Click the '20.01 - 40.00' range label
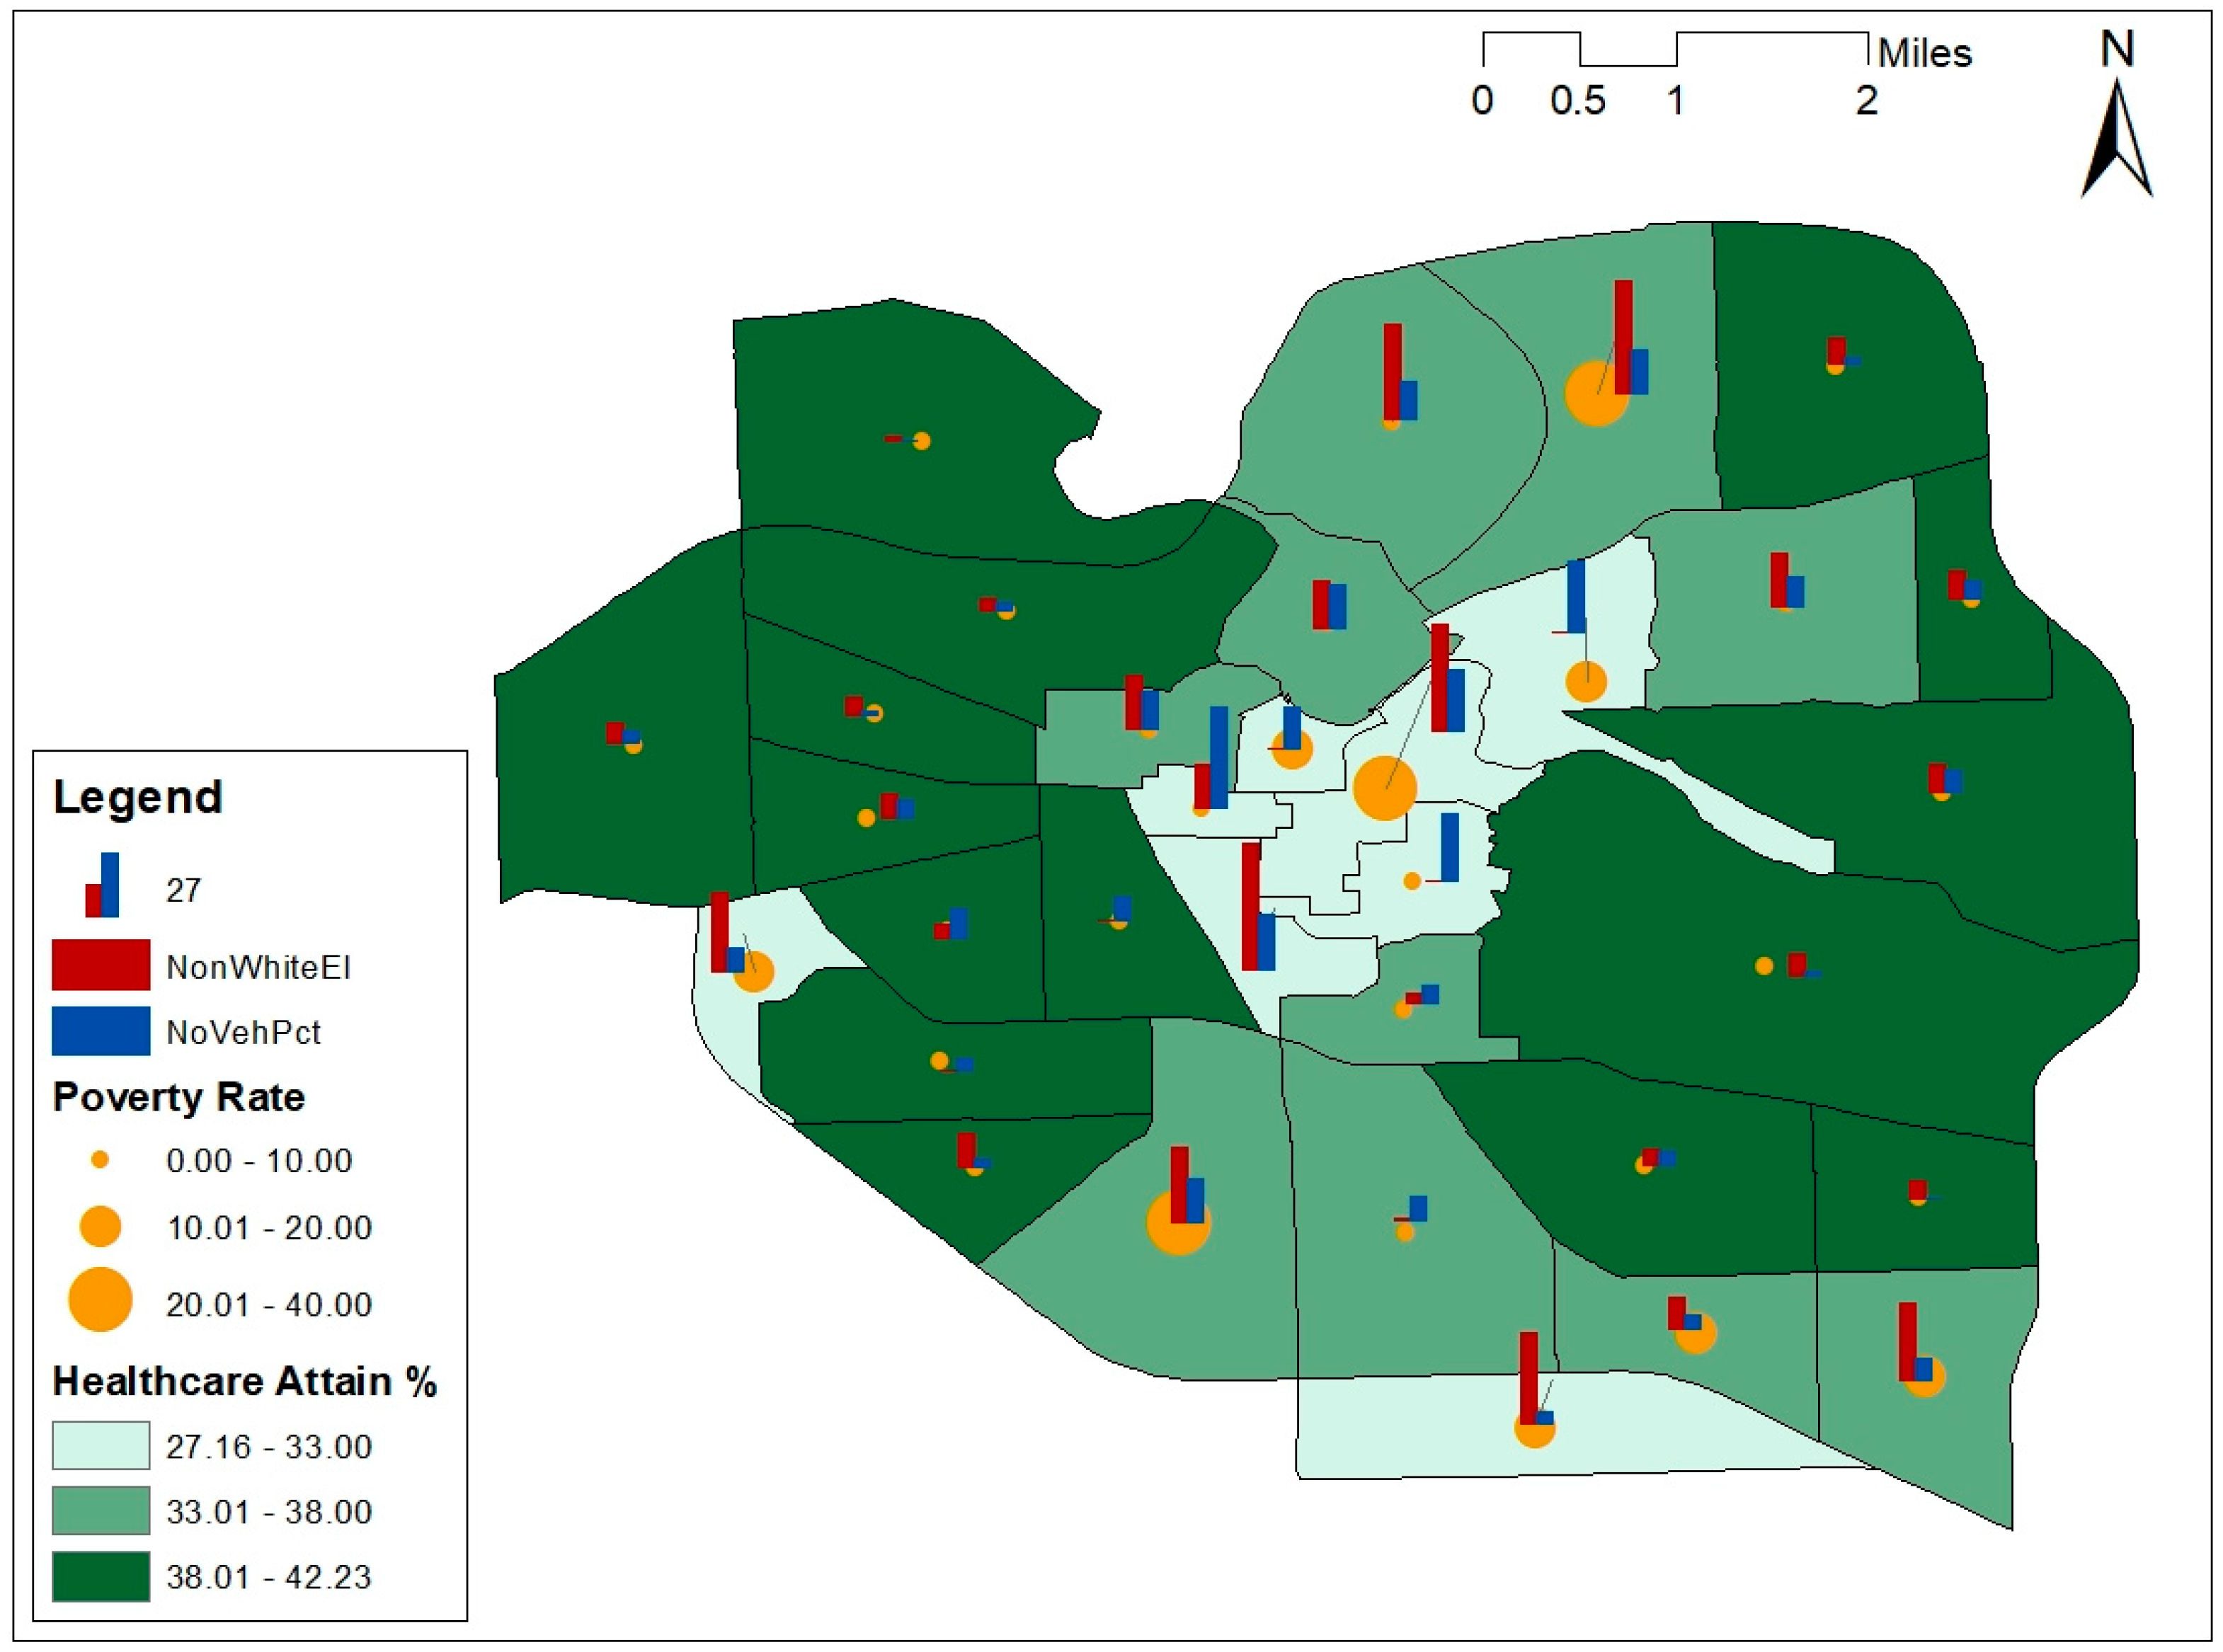This screenshot has width=2223, height=1652. coord(270,1306)
